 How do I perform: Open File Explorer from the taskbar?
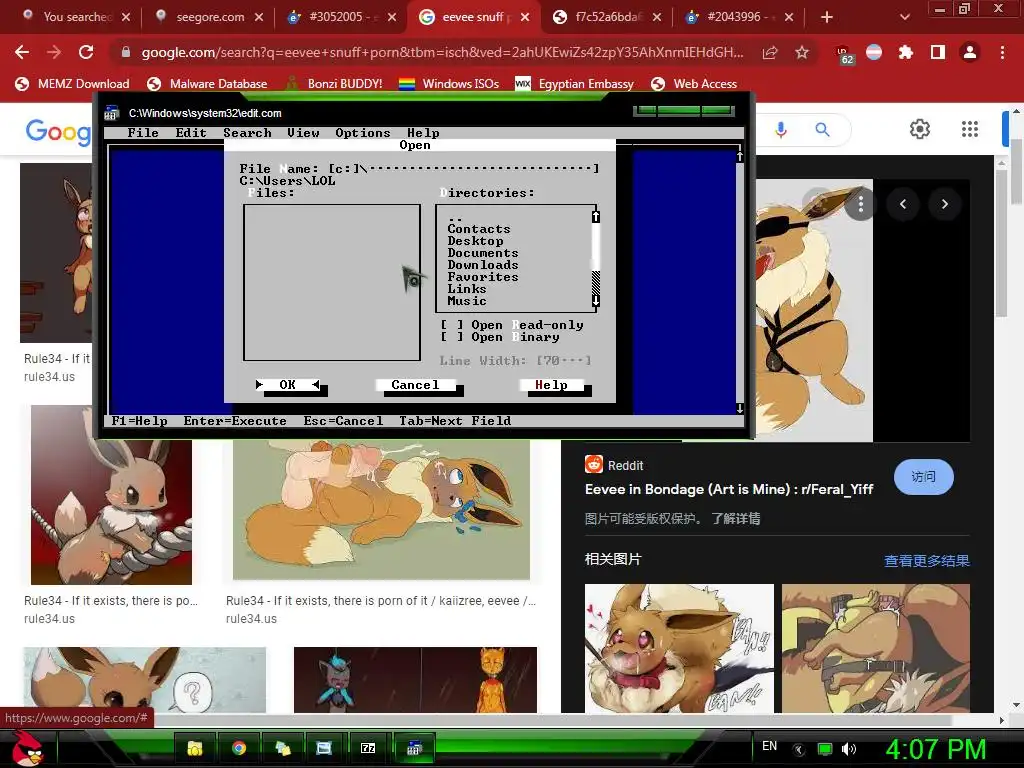194,748
